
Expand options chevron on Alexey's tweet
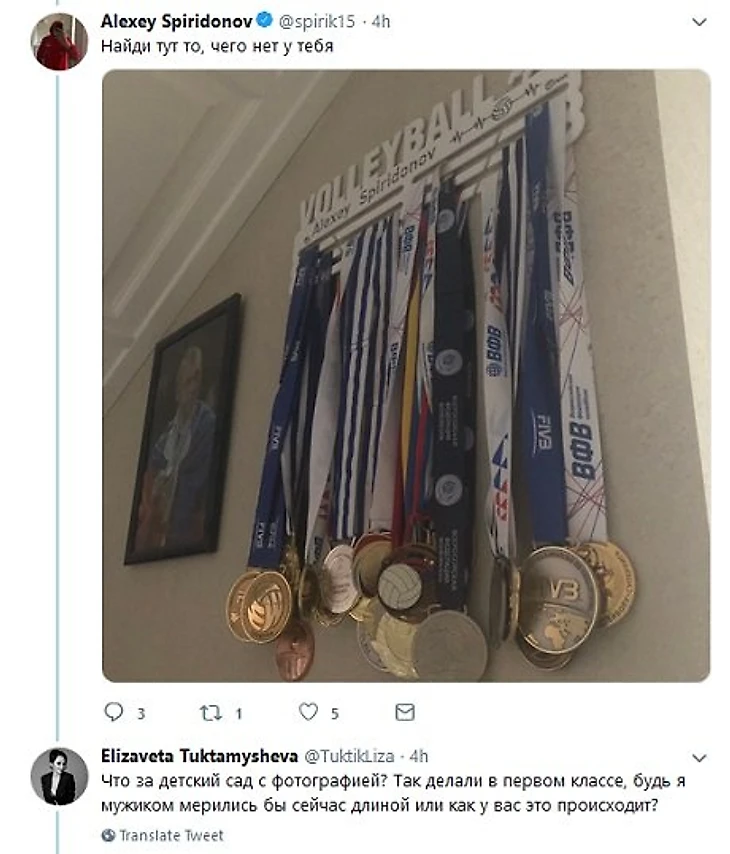[x=699, y=22]
